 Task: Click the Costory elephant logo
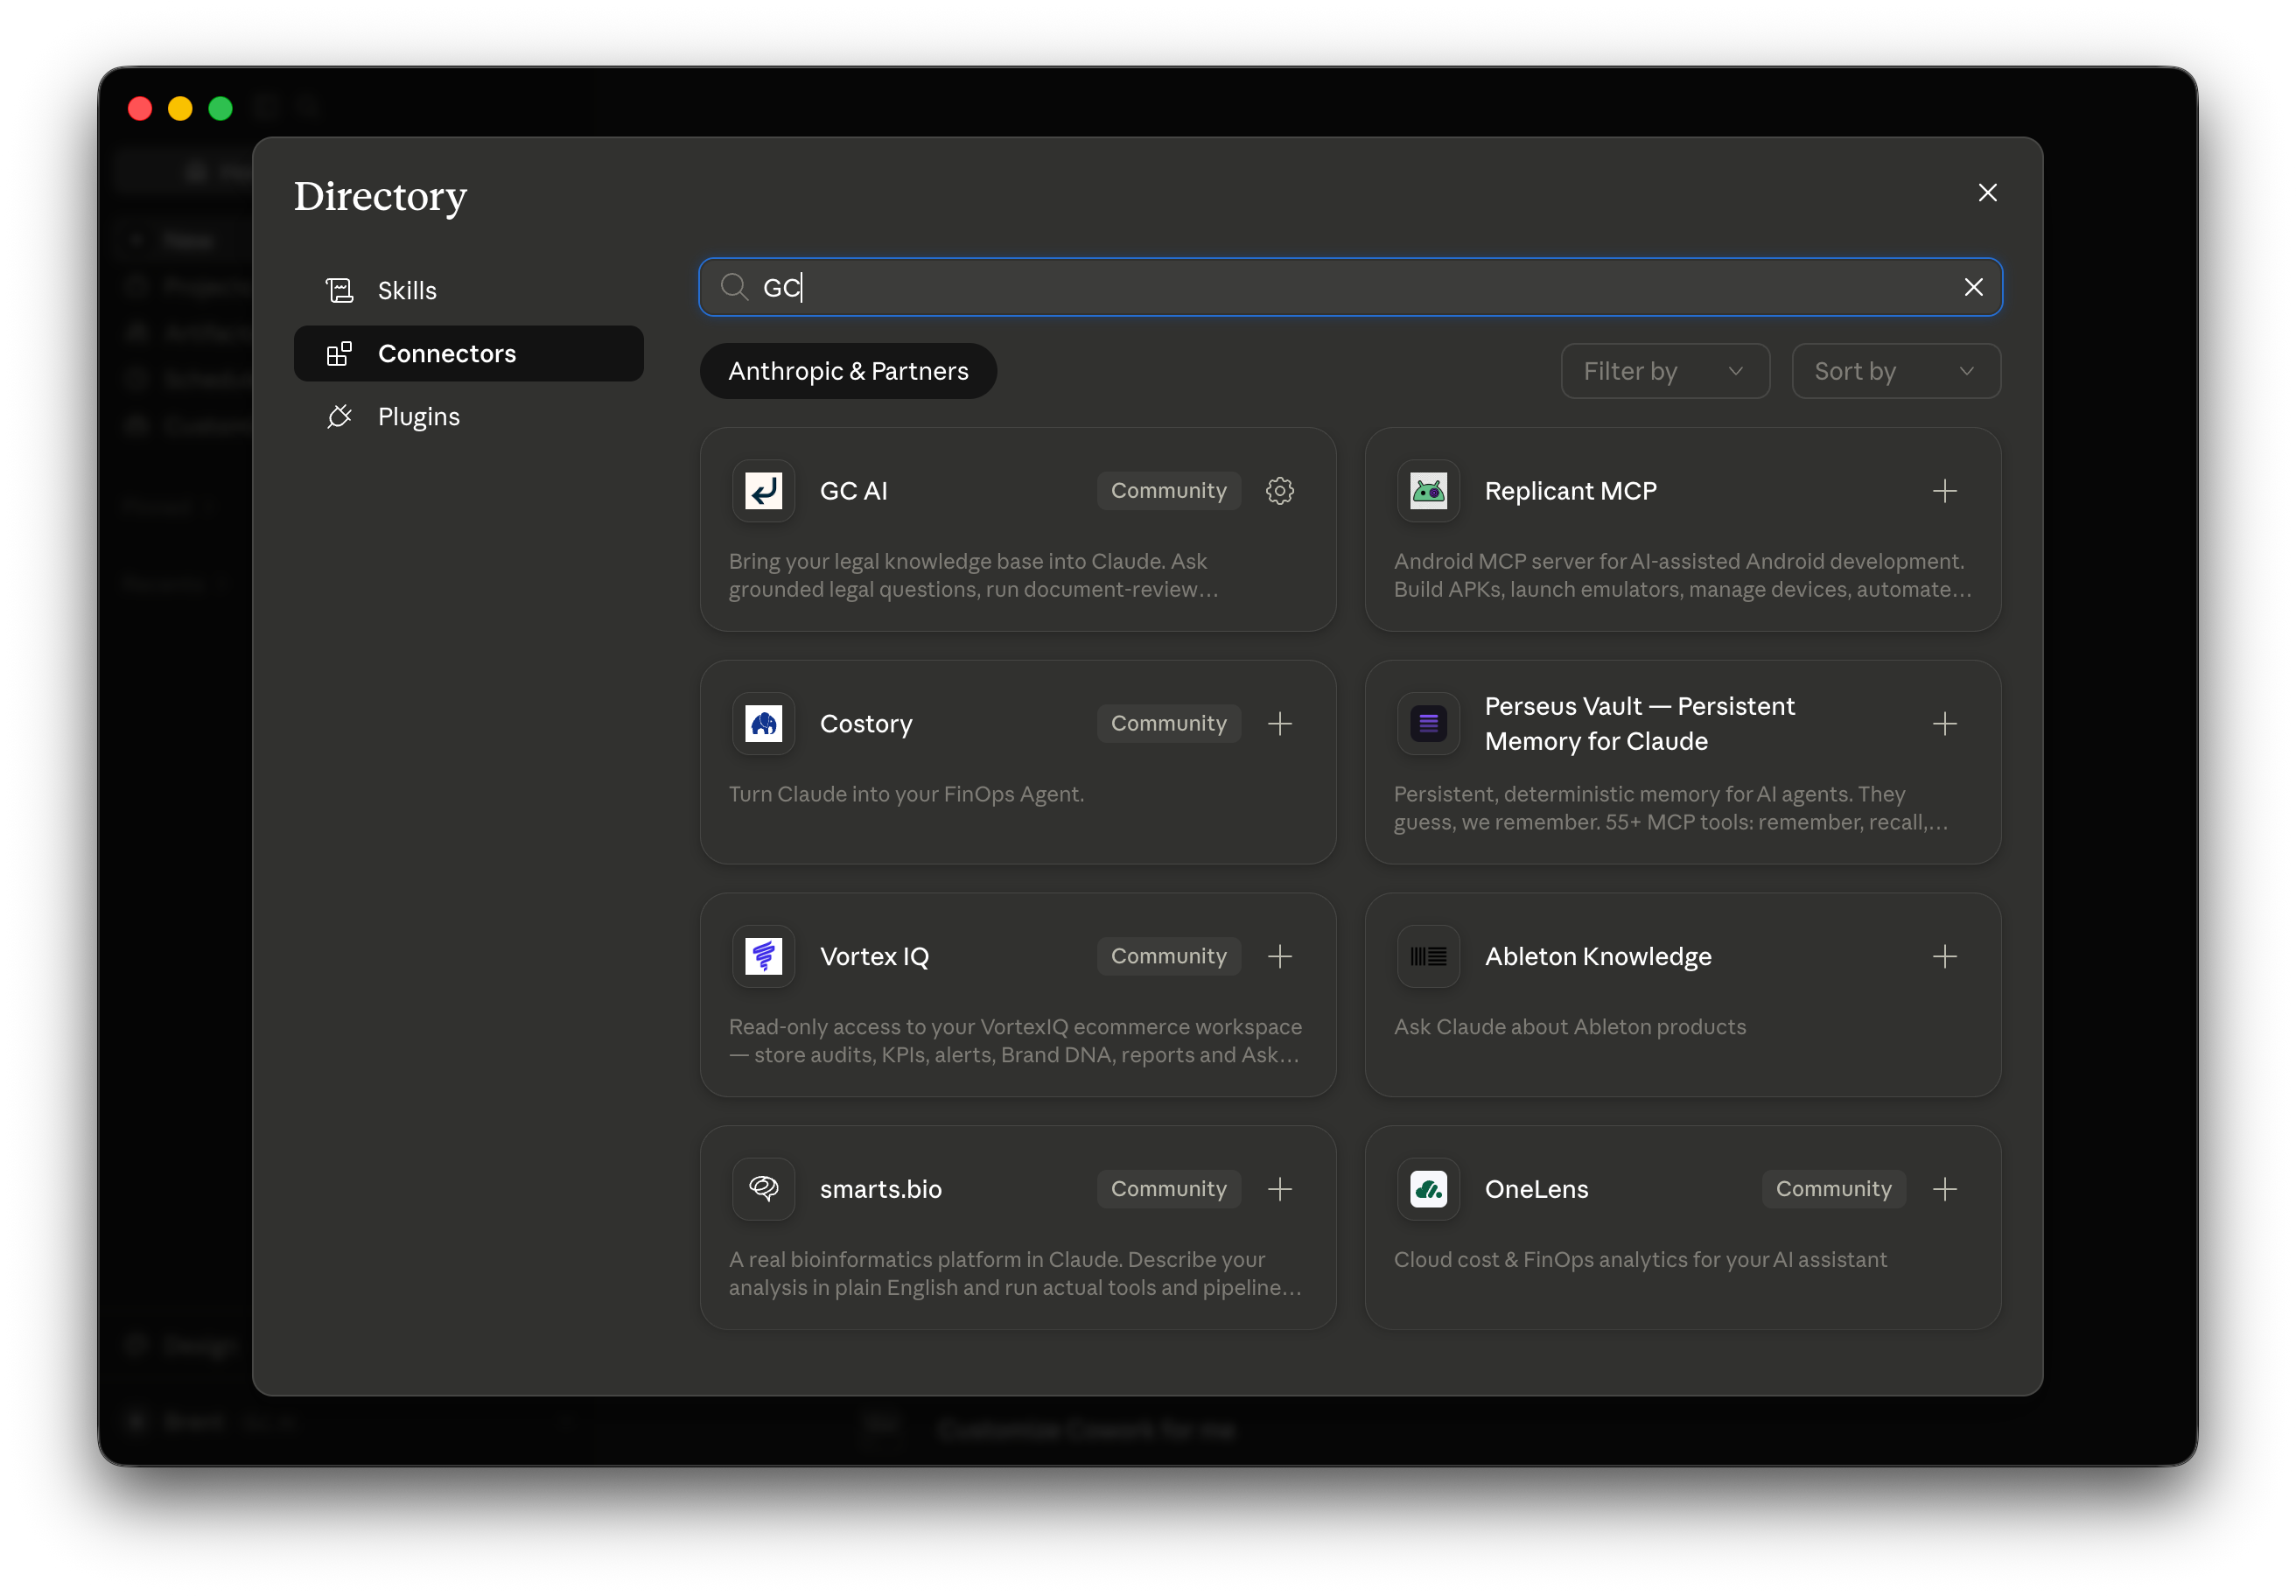pos(764,724)
